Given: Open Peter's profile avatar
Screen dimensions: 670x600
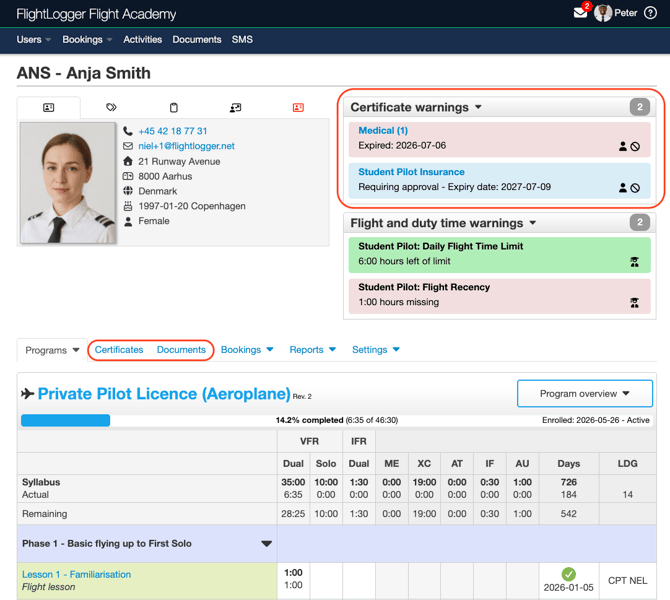Looking at the screenshot, I should tap(602, 13).
